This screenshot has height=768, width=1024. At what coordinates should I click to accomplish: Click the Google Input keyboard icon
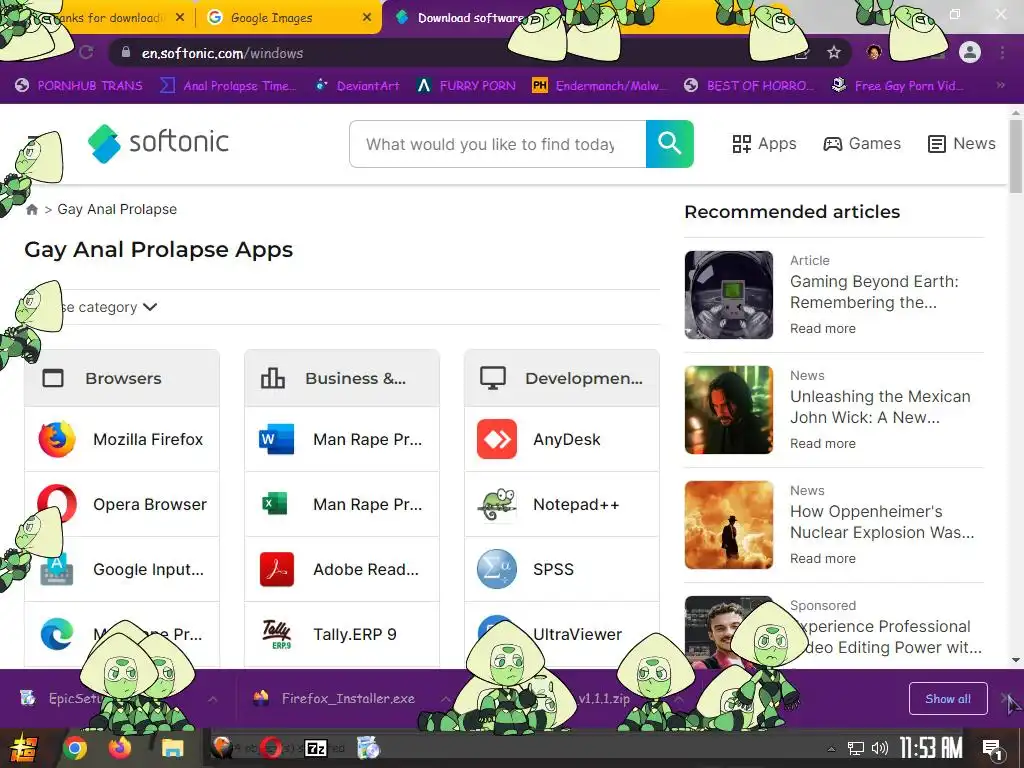[57, 569]
